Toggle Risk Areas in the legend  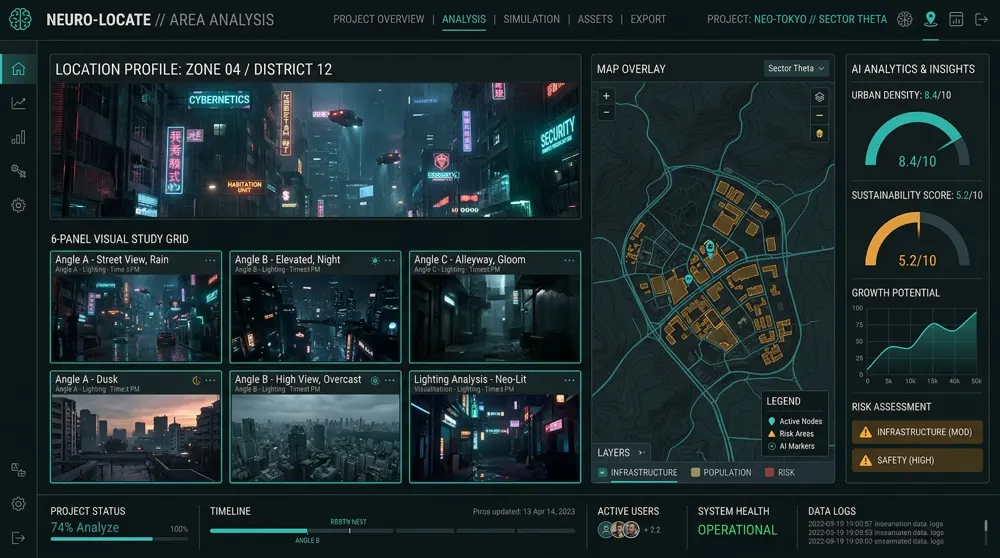coord(791,434)
